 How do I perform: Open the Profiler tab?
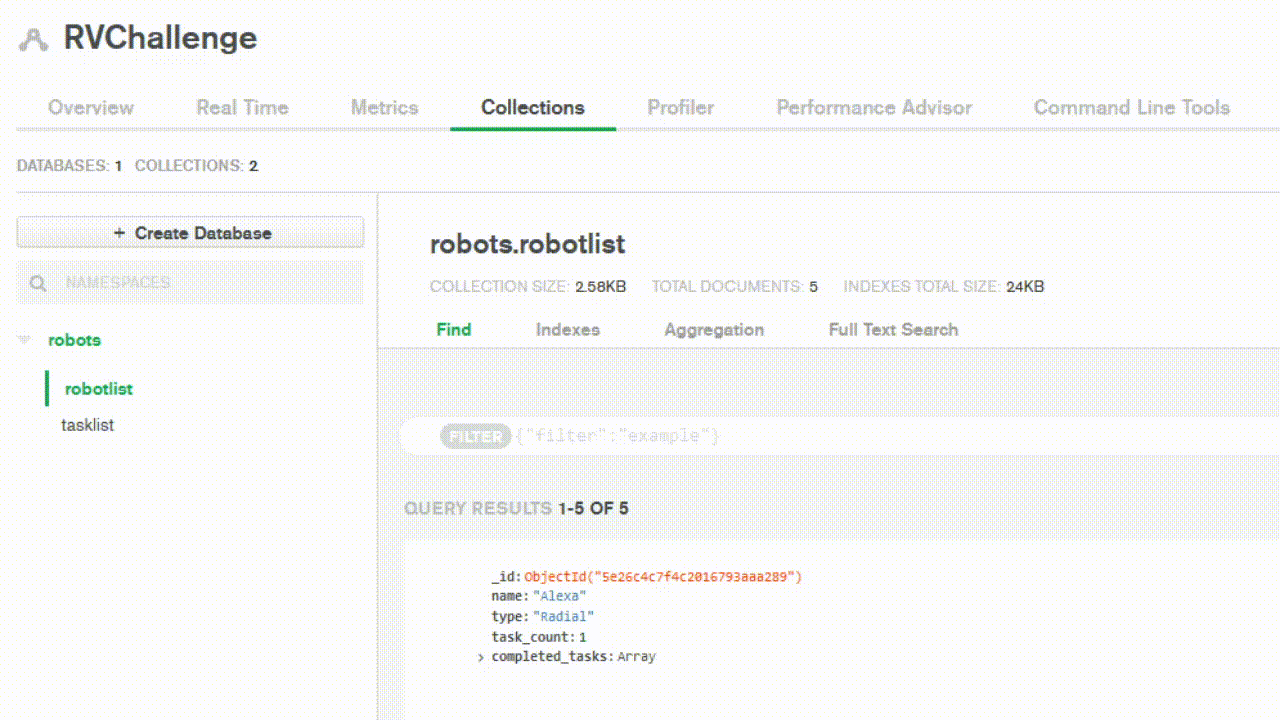[x=680, y=108]
